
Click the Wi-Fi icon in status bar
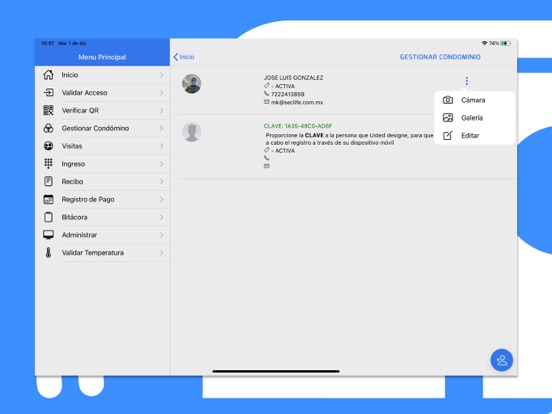[484, 43]
